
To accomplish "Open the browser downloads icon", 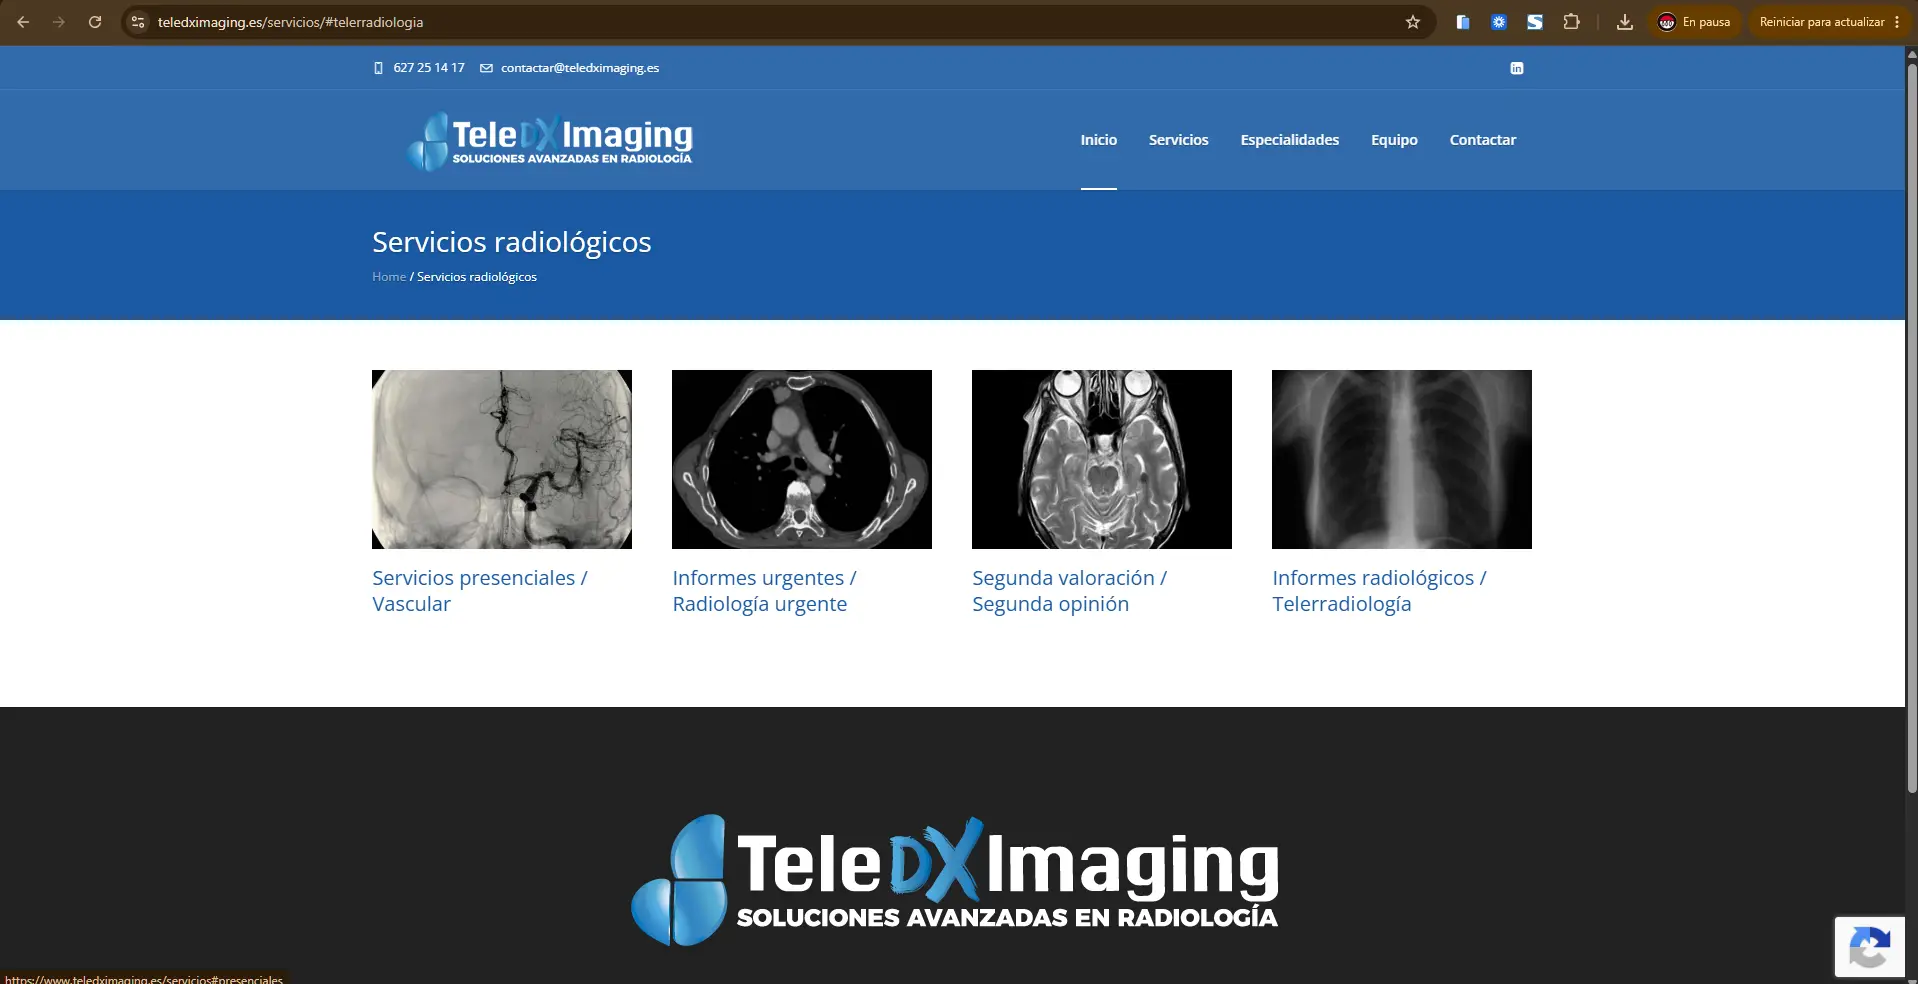I will click(1625, 22).
